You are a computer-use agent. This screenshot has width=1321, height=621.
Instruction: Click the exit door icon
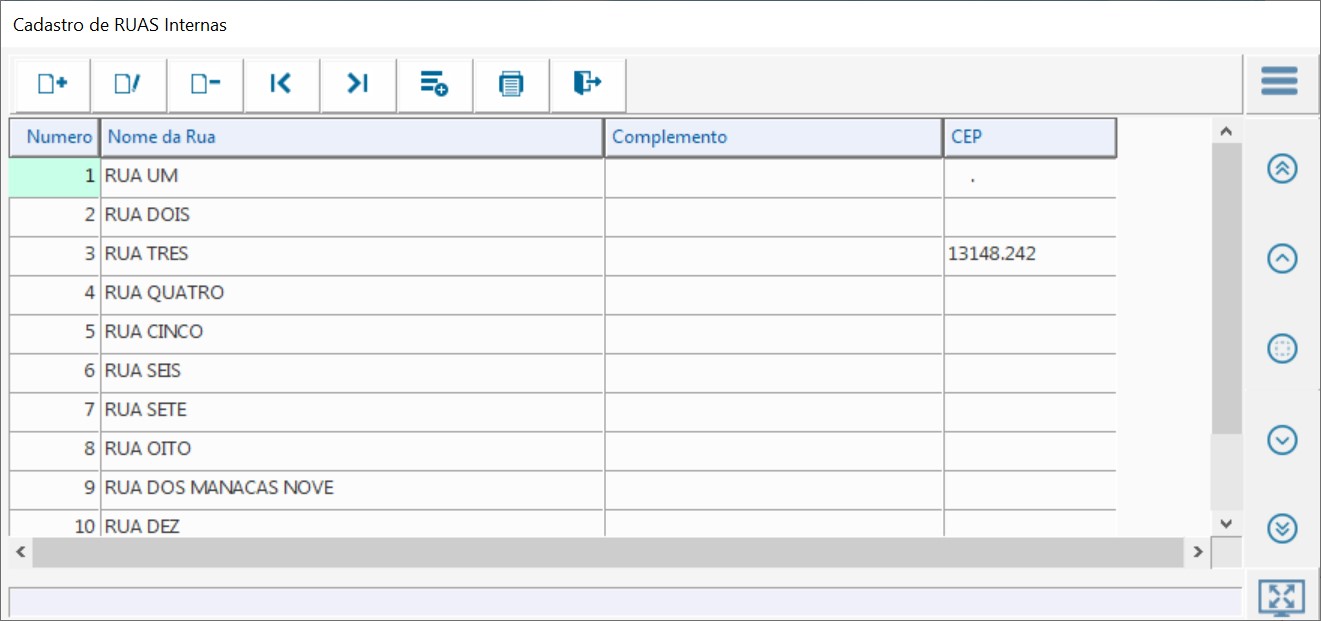coord(588,84)
